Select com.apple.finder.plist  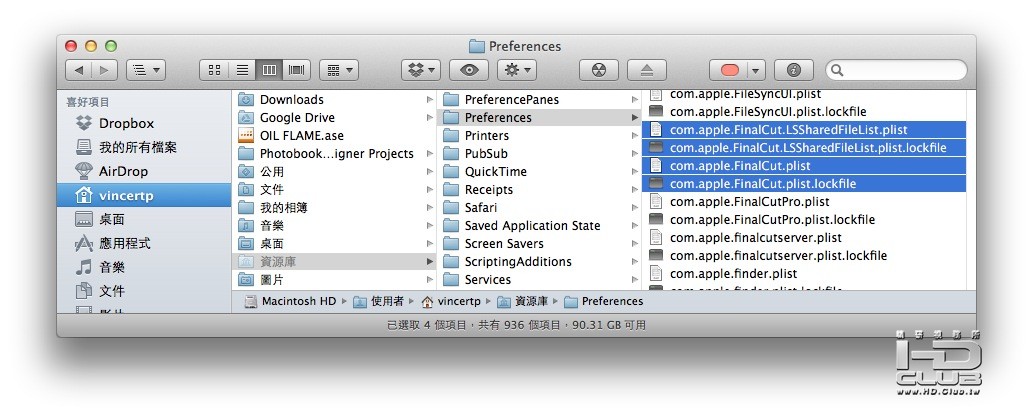click(x=804, y=274)
